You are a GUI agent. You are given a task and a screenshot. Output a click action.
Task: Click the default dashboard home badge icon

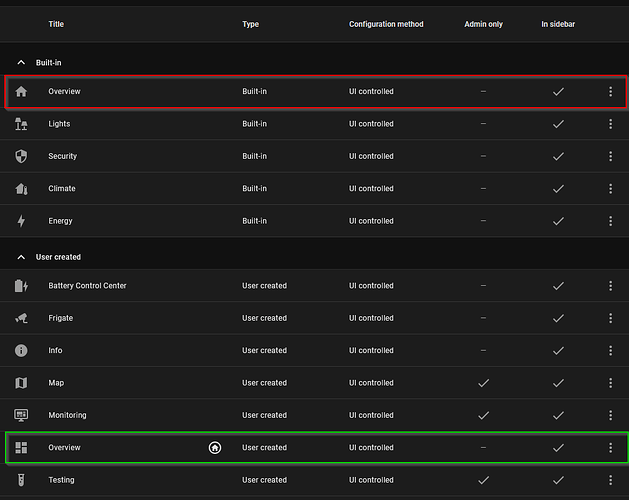pyautogui.click(x=215, y=447)
